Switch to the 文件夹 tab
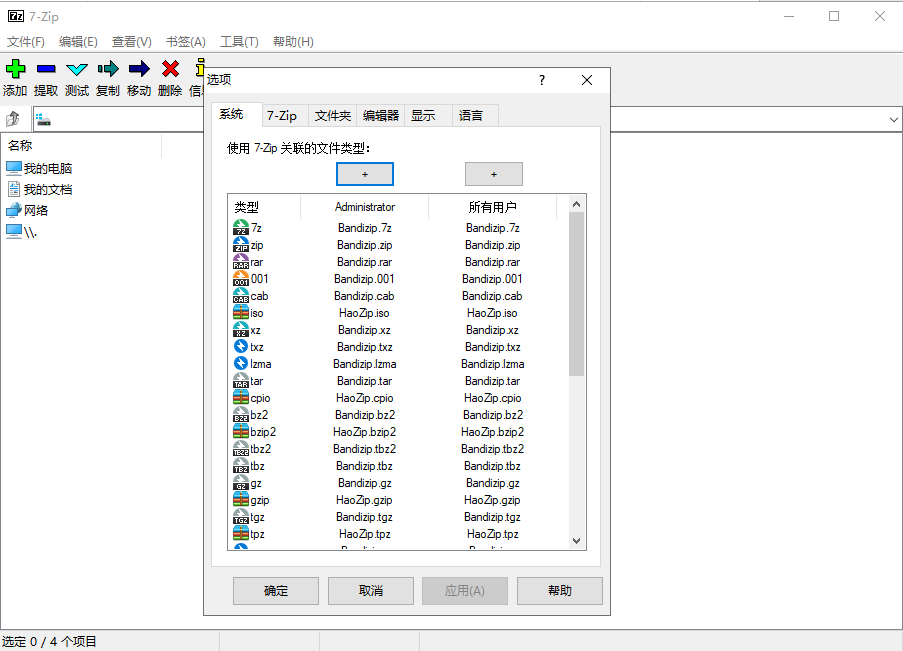Image resolution: width=903 pixels, height=651 pixels. tap(332, 116)
